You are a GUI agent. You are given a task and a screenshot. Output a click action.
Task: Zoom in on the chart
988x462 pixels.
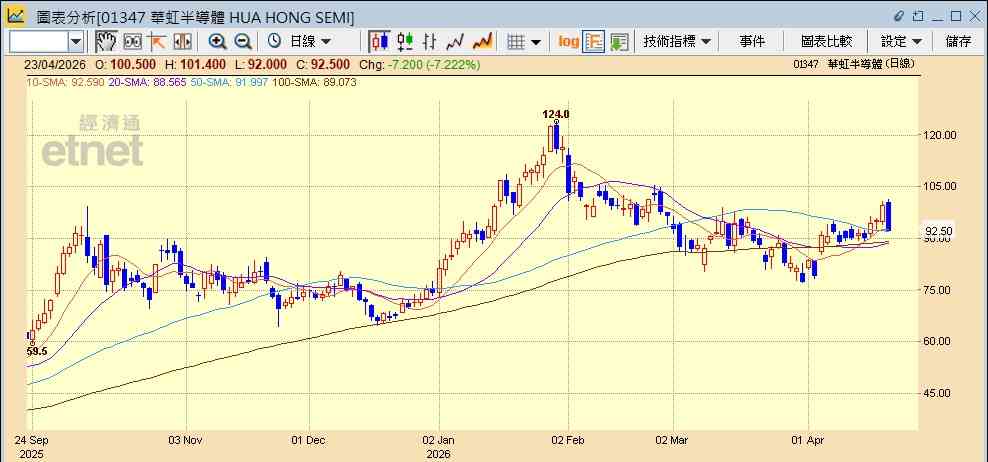point(217,42)
